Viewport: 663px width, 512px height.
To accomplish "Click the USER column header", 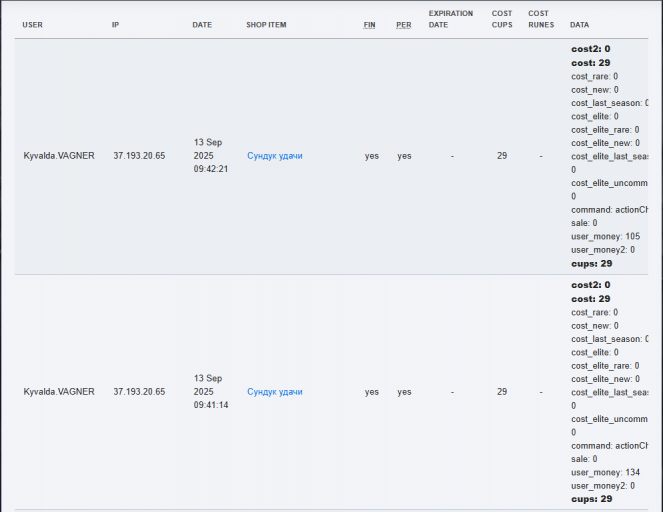I will click(33, 25).
